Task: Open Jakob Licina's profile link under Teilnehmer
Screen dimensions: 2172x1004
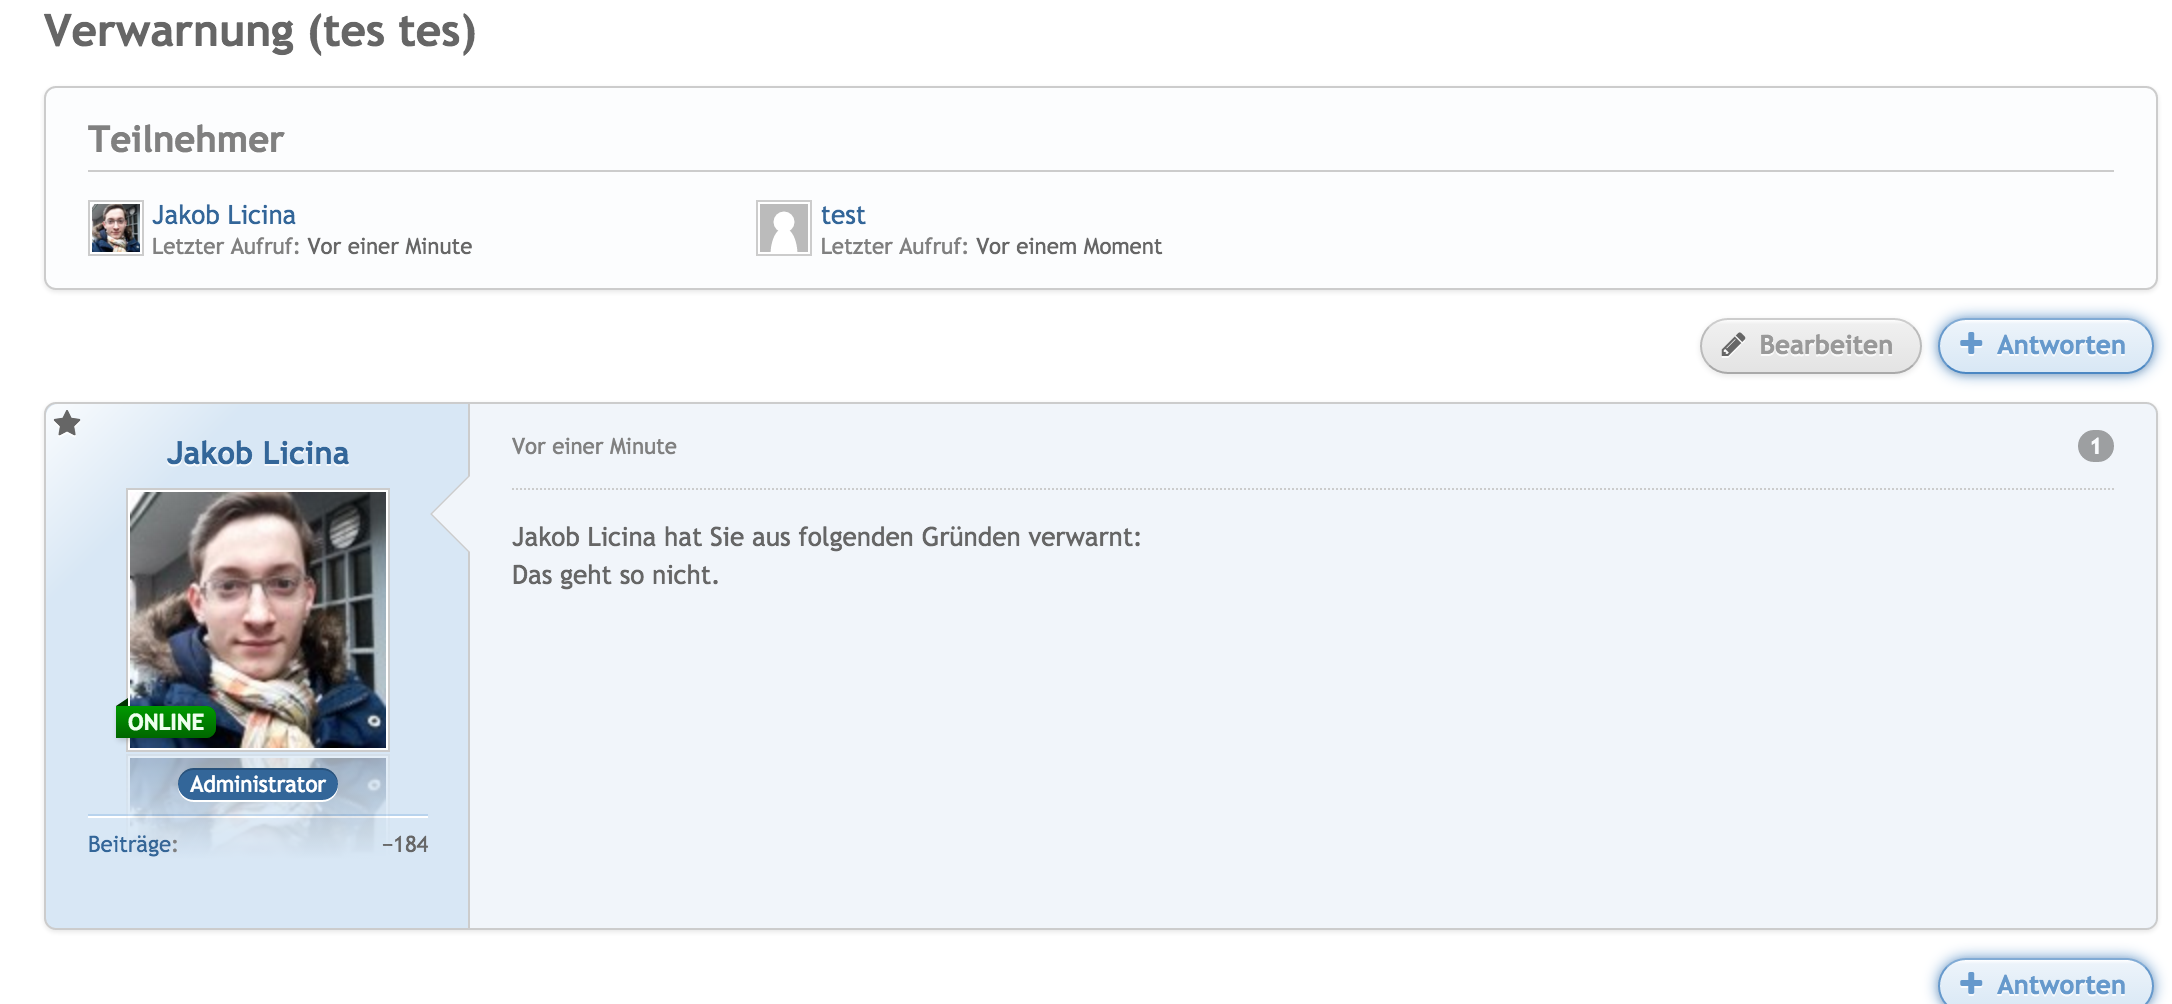Action: point(224,215)
